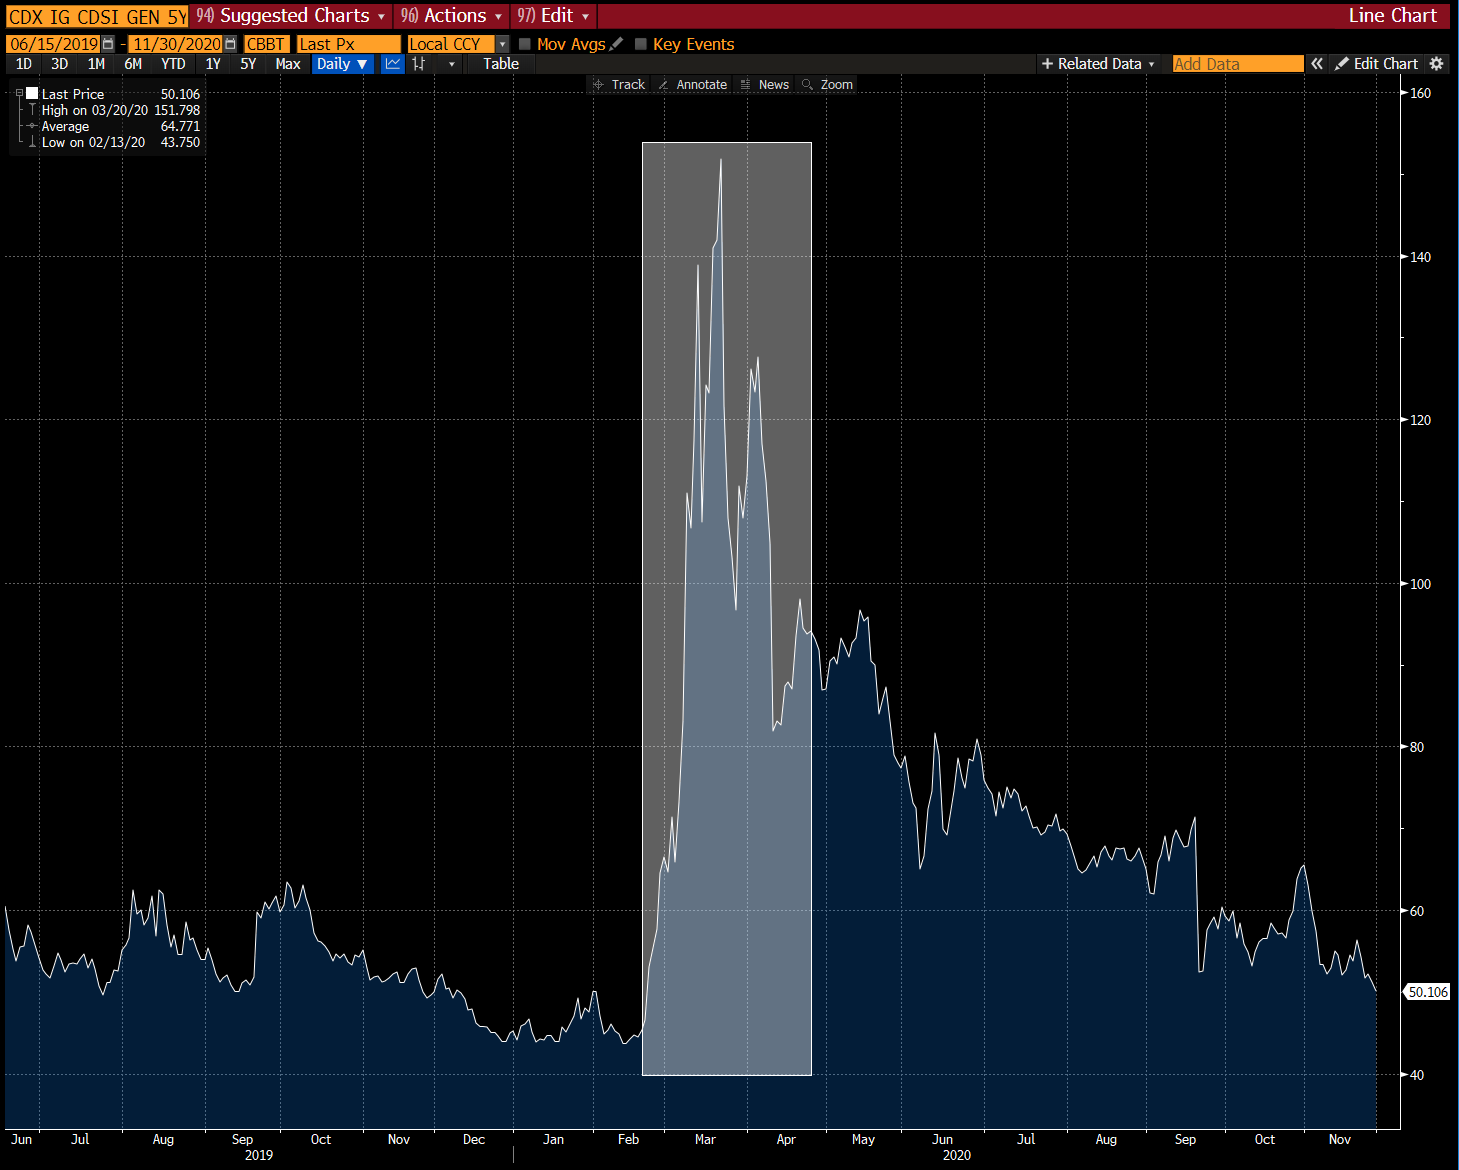Screen dimensions: 1459x1170
Task: Open the Suggested Charts dropdown
Action: coord(291,16)
